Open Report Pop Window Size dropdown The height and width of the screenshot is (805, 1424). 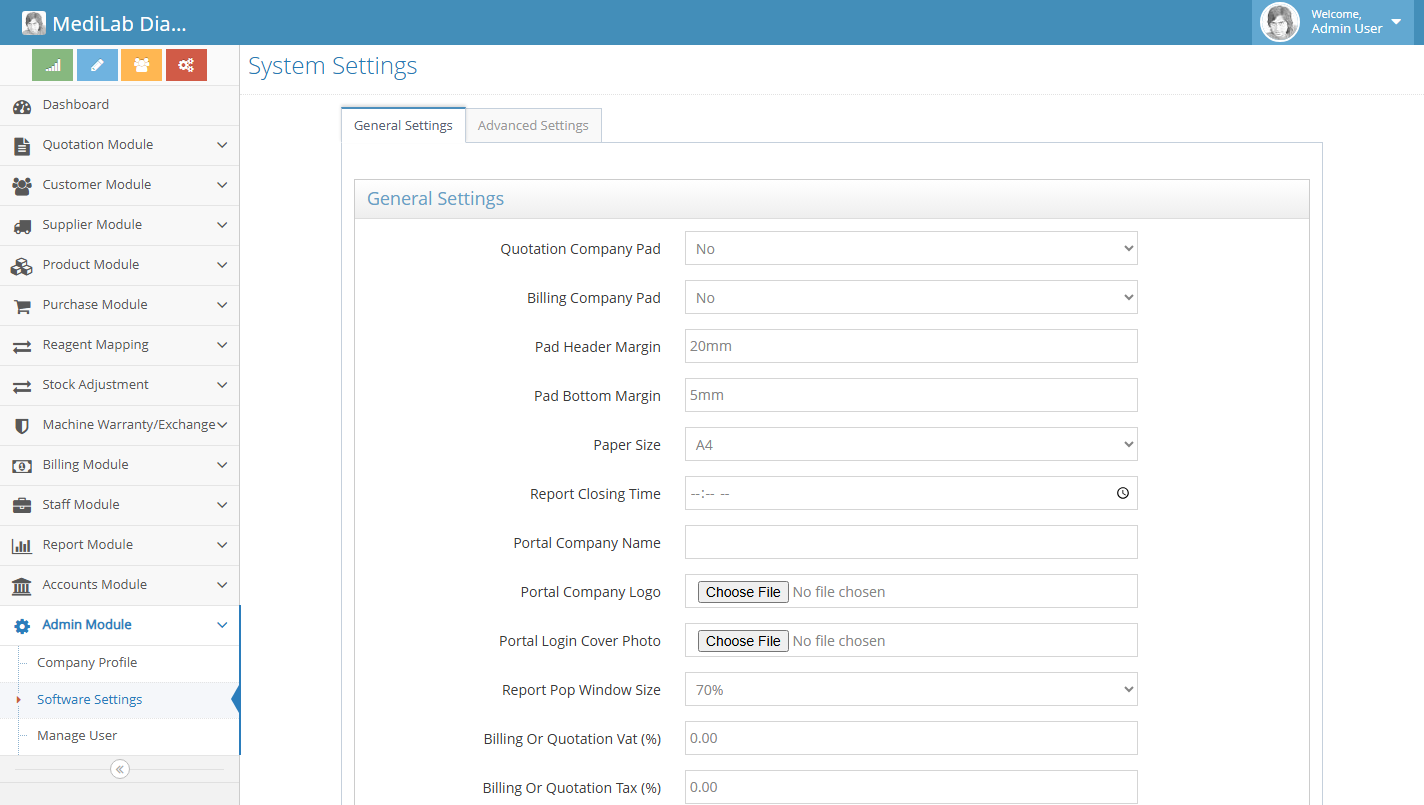(x=911, y=689)
